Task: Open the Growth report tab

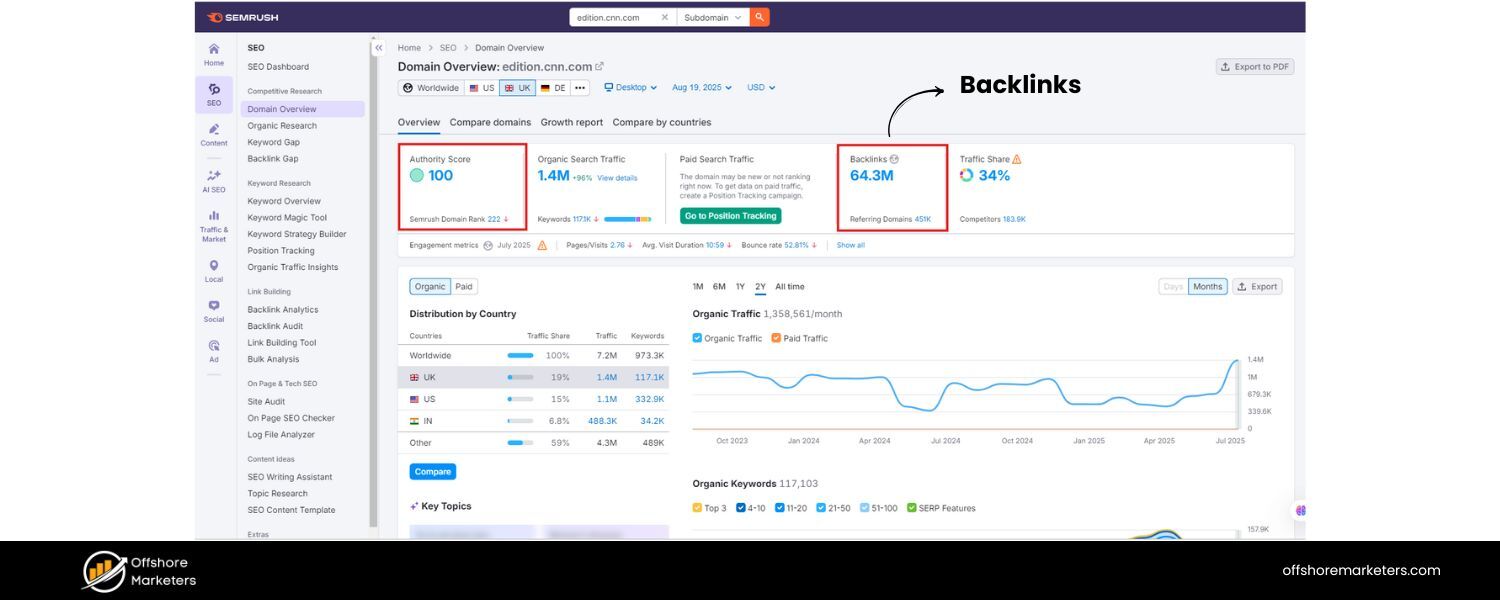Action: point(570,122)
